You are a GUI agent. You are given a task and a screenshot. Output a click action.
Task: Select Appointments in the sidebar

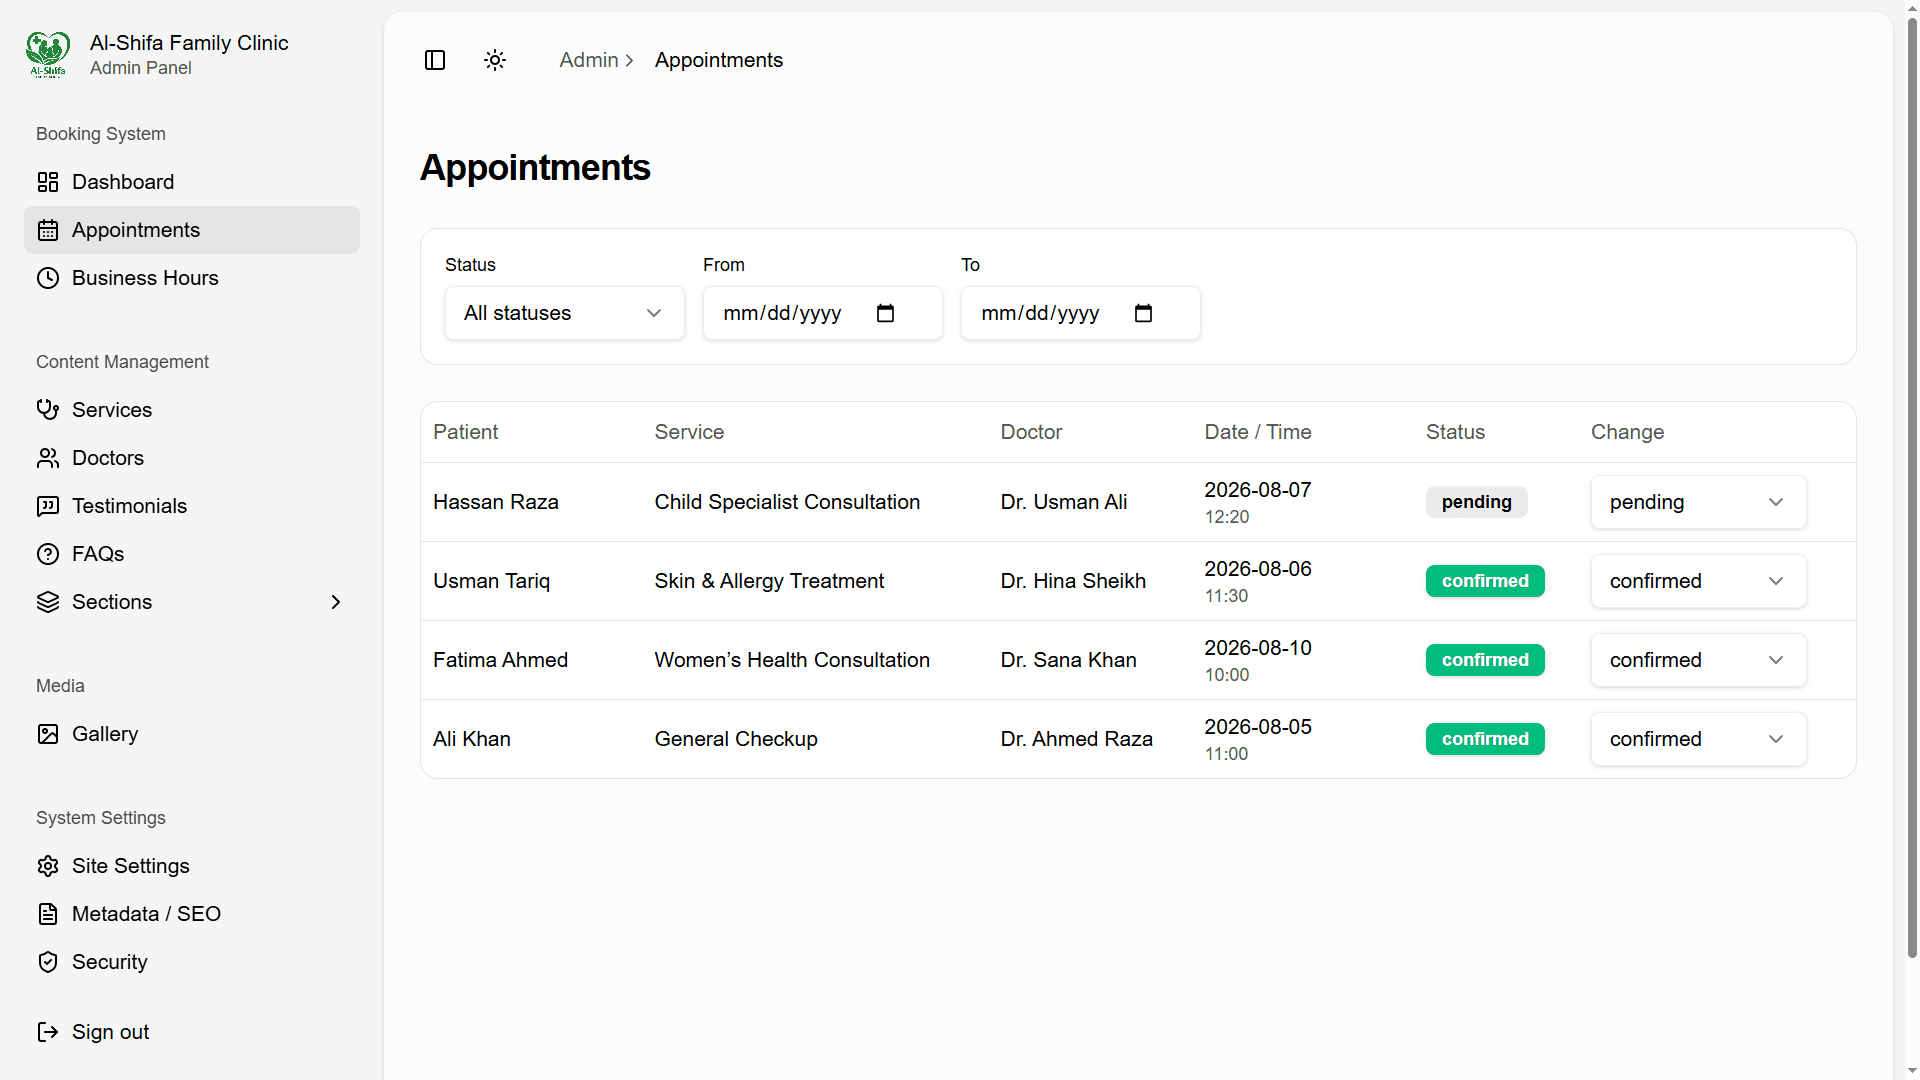pyautogui.click(x=192, y=230)
